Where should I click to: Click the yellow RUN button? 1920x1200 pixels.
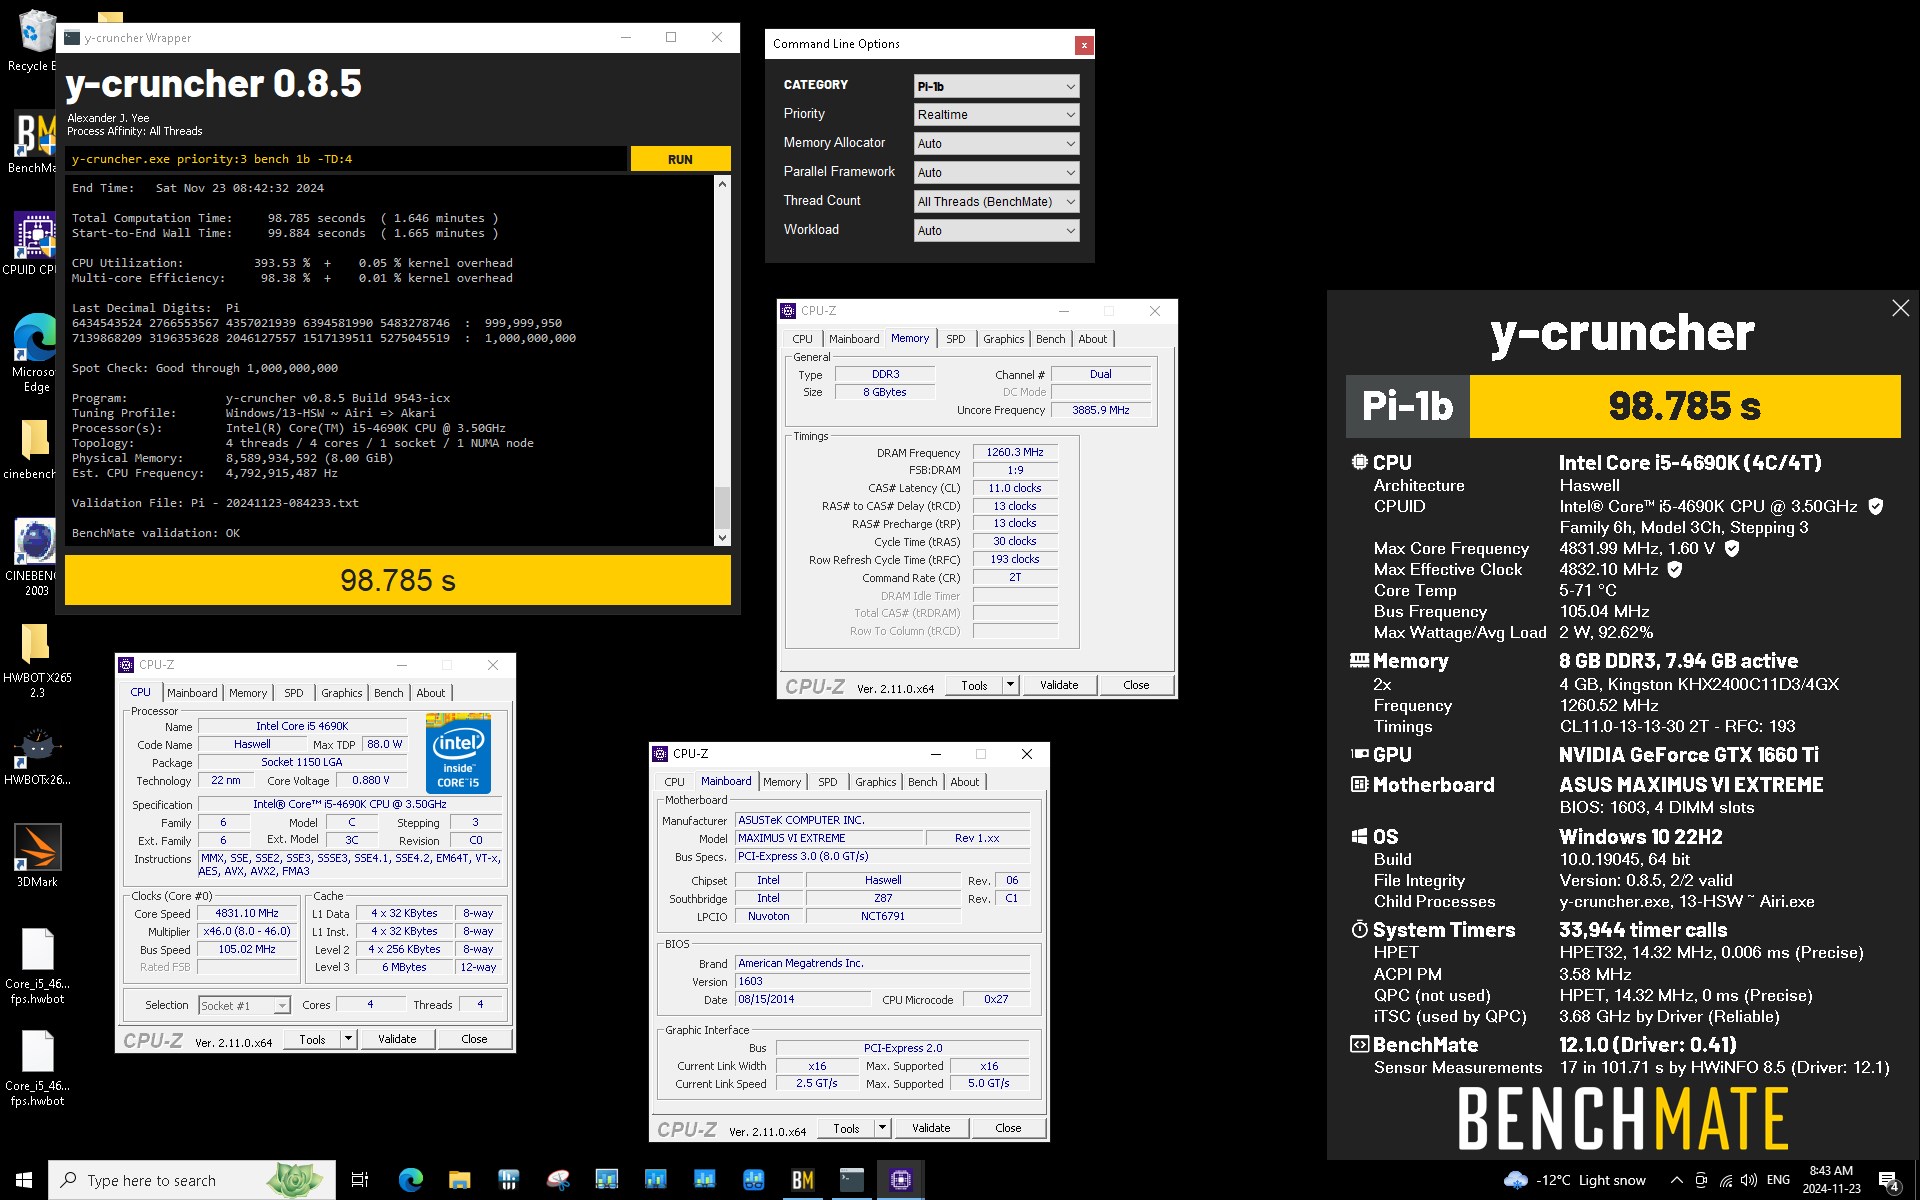(x=680, y=159)
